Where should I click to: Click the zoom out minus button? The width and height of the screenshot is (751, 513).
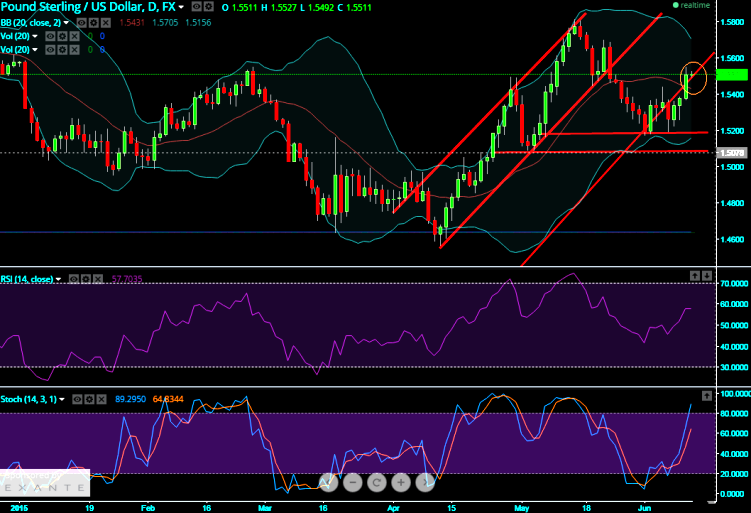pyautogui.click(x=353, y=482)
